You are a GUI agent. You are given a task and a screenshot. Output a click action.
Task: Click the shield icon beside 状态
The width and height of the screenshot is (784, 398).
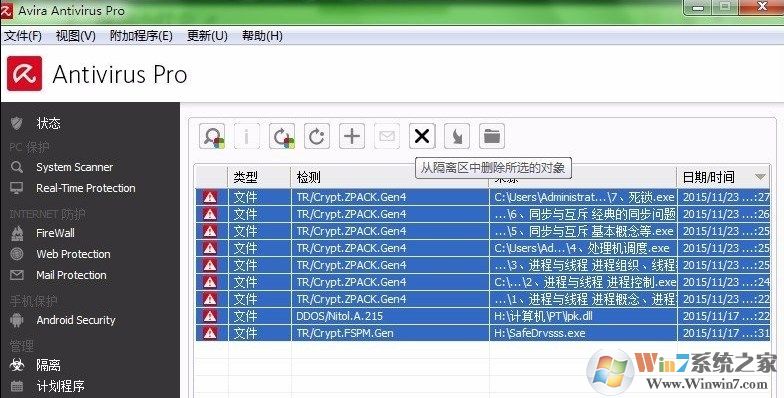point(16,123)
